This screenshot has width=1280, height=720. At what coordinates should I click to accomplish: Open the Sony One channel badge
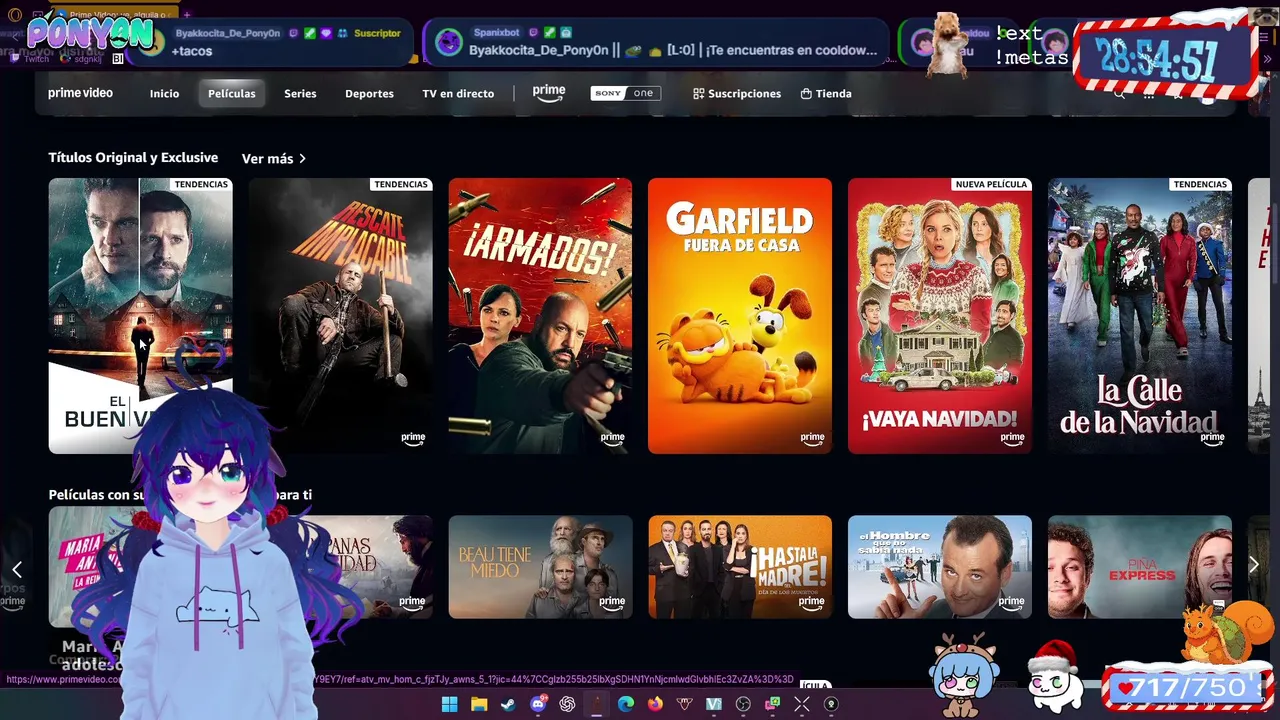tap(626, 93)
